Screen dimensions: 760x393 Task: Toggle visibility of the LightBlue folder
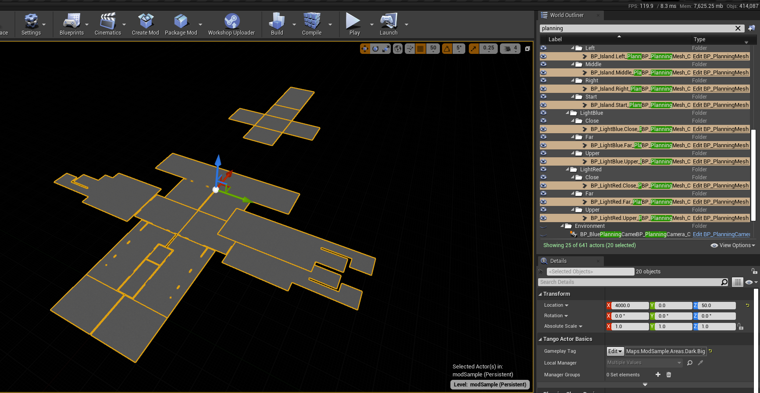coord(543,112)
